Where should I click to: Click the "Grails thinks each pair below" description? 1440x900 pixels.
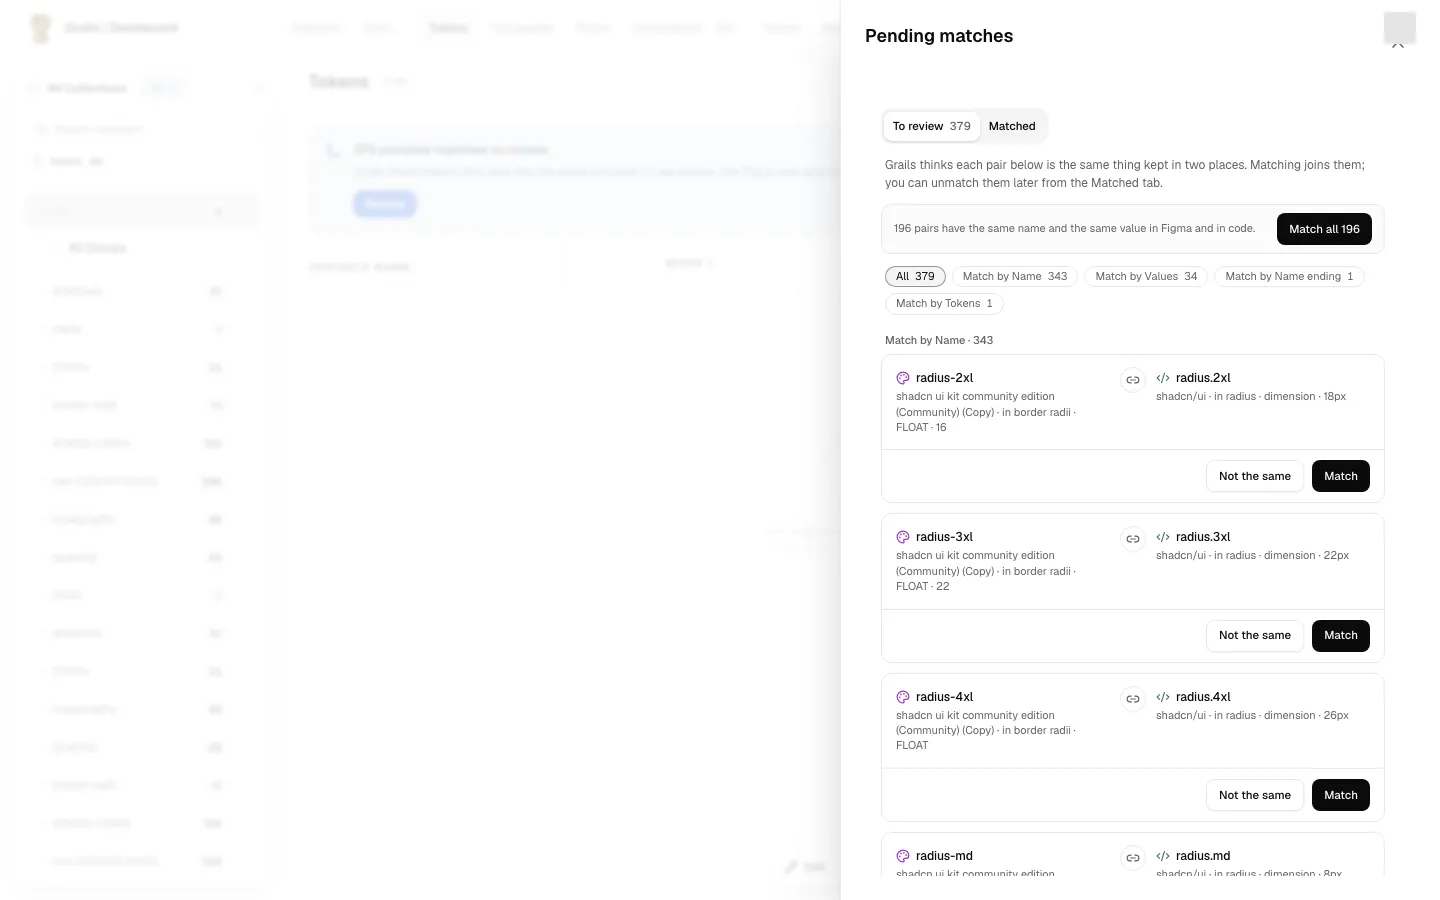click(x=1125, y=174)
